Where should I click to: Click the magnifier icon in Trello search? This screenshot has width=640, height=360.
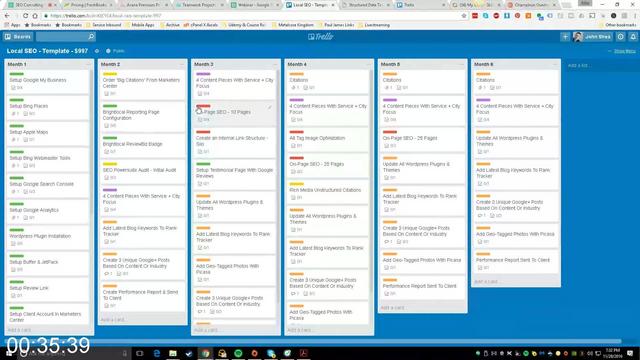pos(91,37)
